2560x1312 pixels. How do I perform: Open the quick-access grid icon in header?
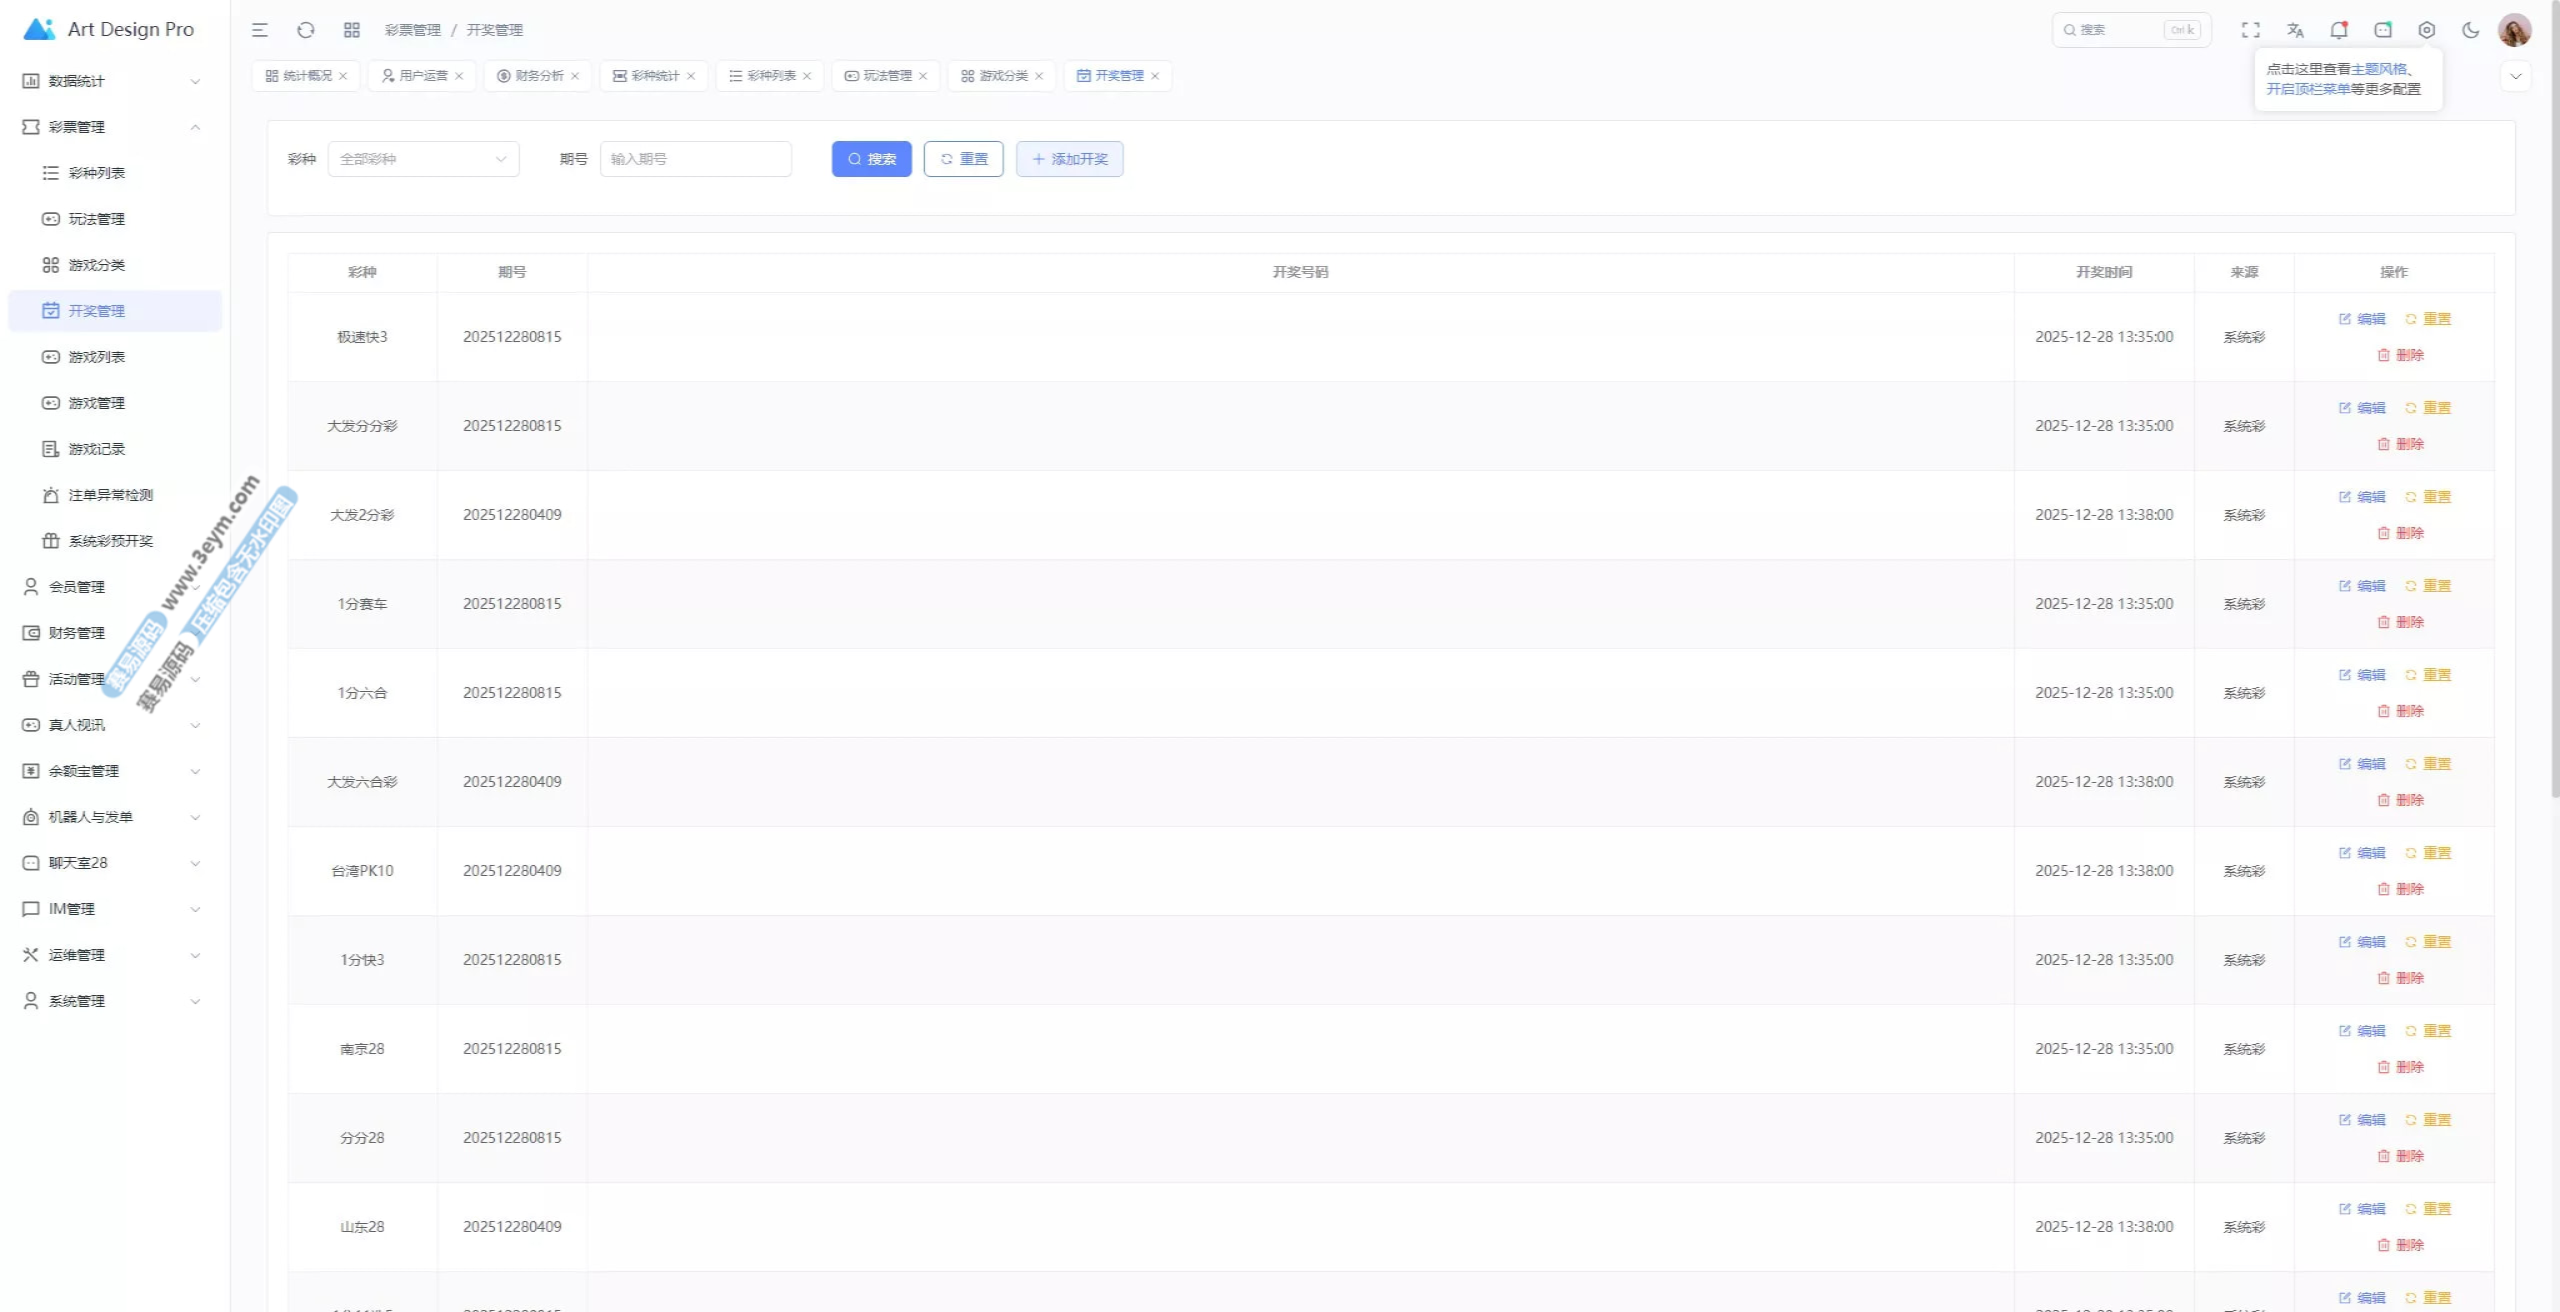352,30
